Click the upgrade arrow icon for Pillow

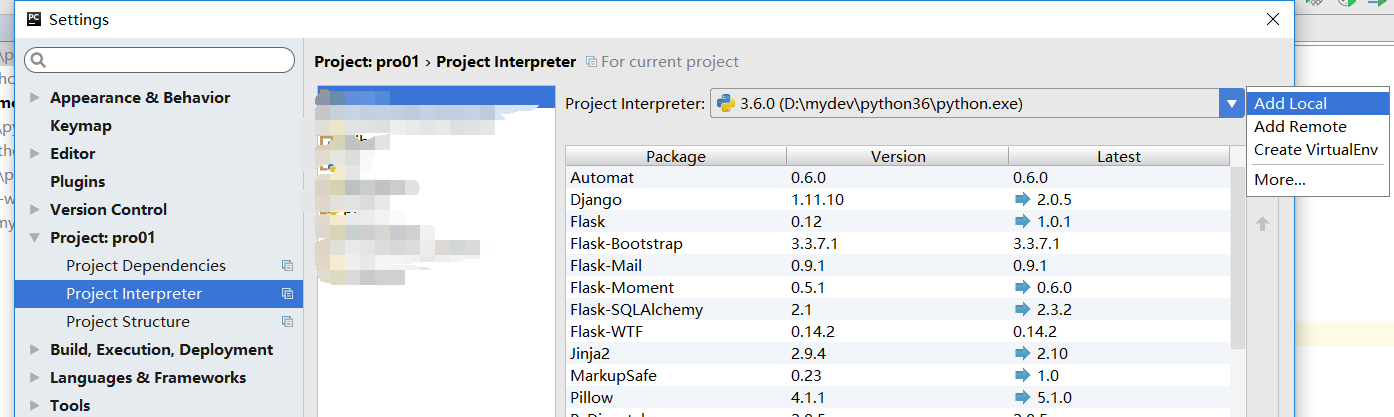tap(1021, 398)
